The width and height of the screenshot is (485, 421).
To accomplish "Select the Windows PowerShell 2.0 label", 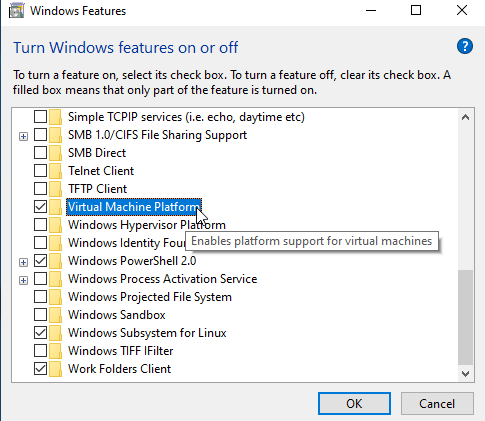I will pyautogui.click(x=132, y=261).
